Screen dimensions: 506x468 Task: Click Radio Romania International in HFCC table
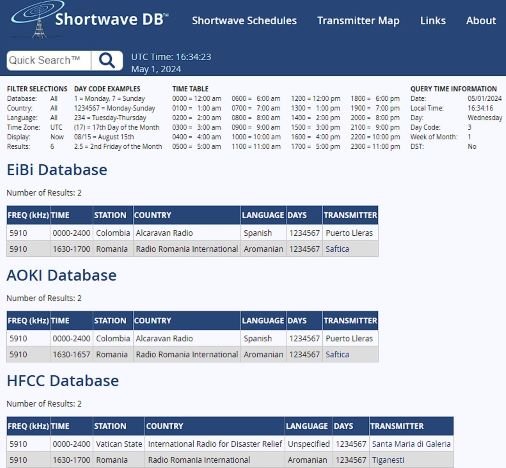tap(199, 460)
